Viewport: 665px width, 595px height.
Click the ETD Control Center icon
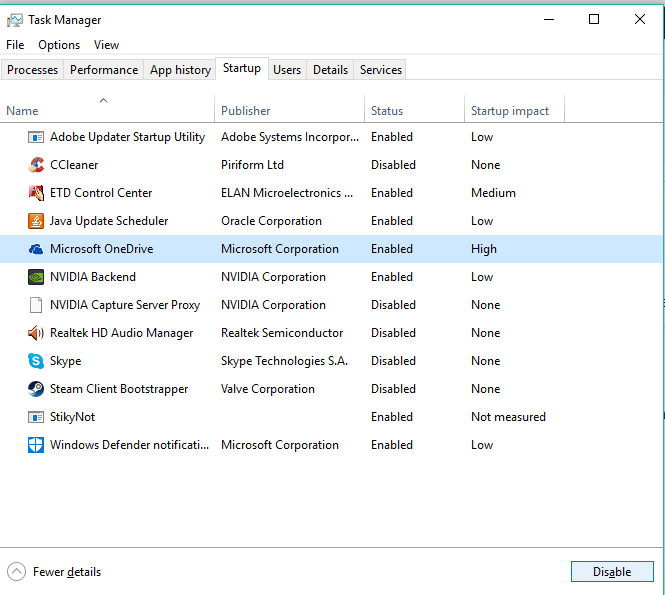click(x=36, y=193)
